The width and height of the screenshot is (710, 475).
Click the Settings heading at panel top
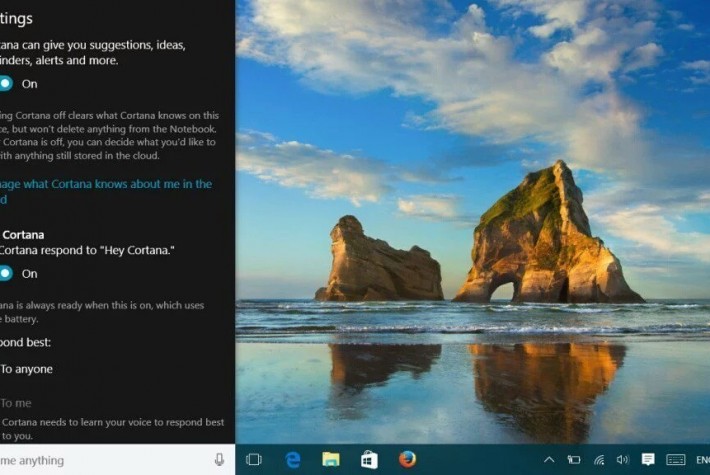(16, 18)
